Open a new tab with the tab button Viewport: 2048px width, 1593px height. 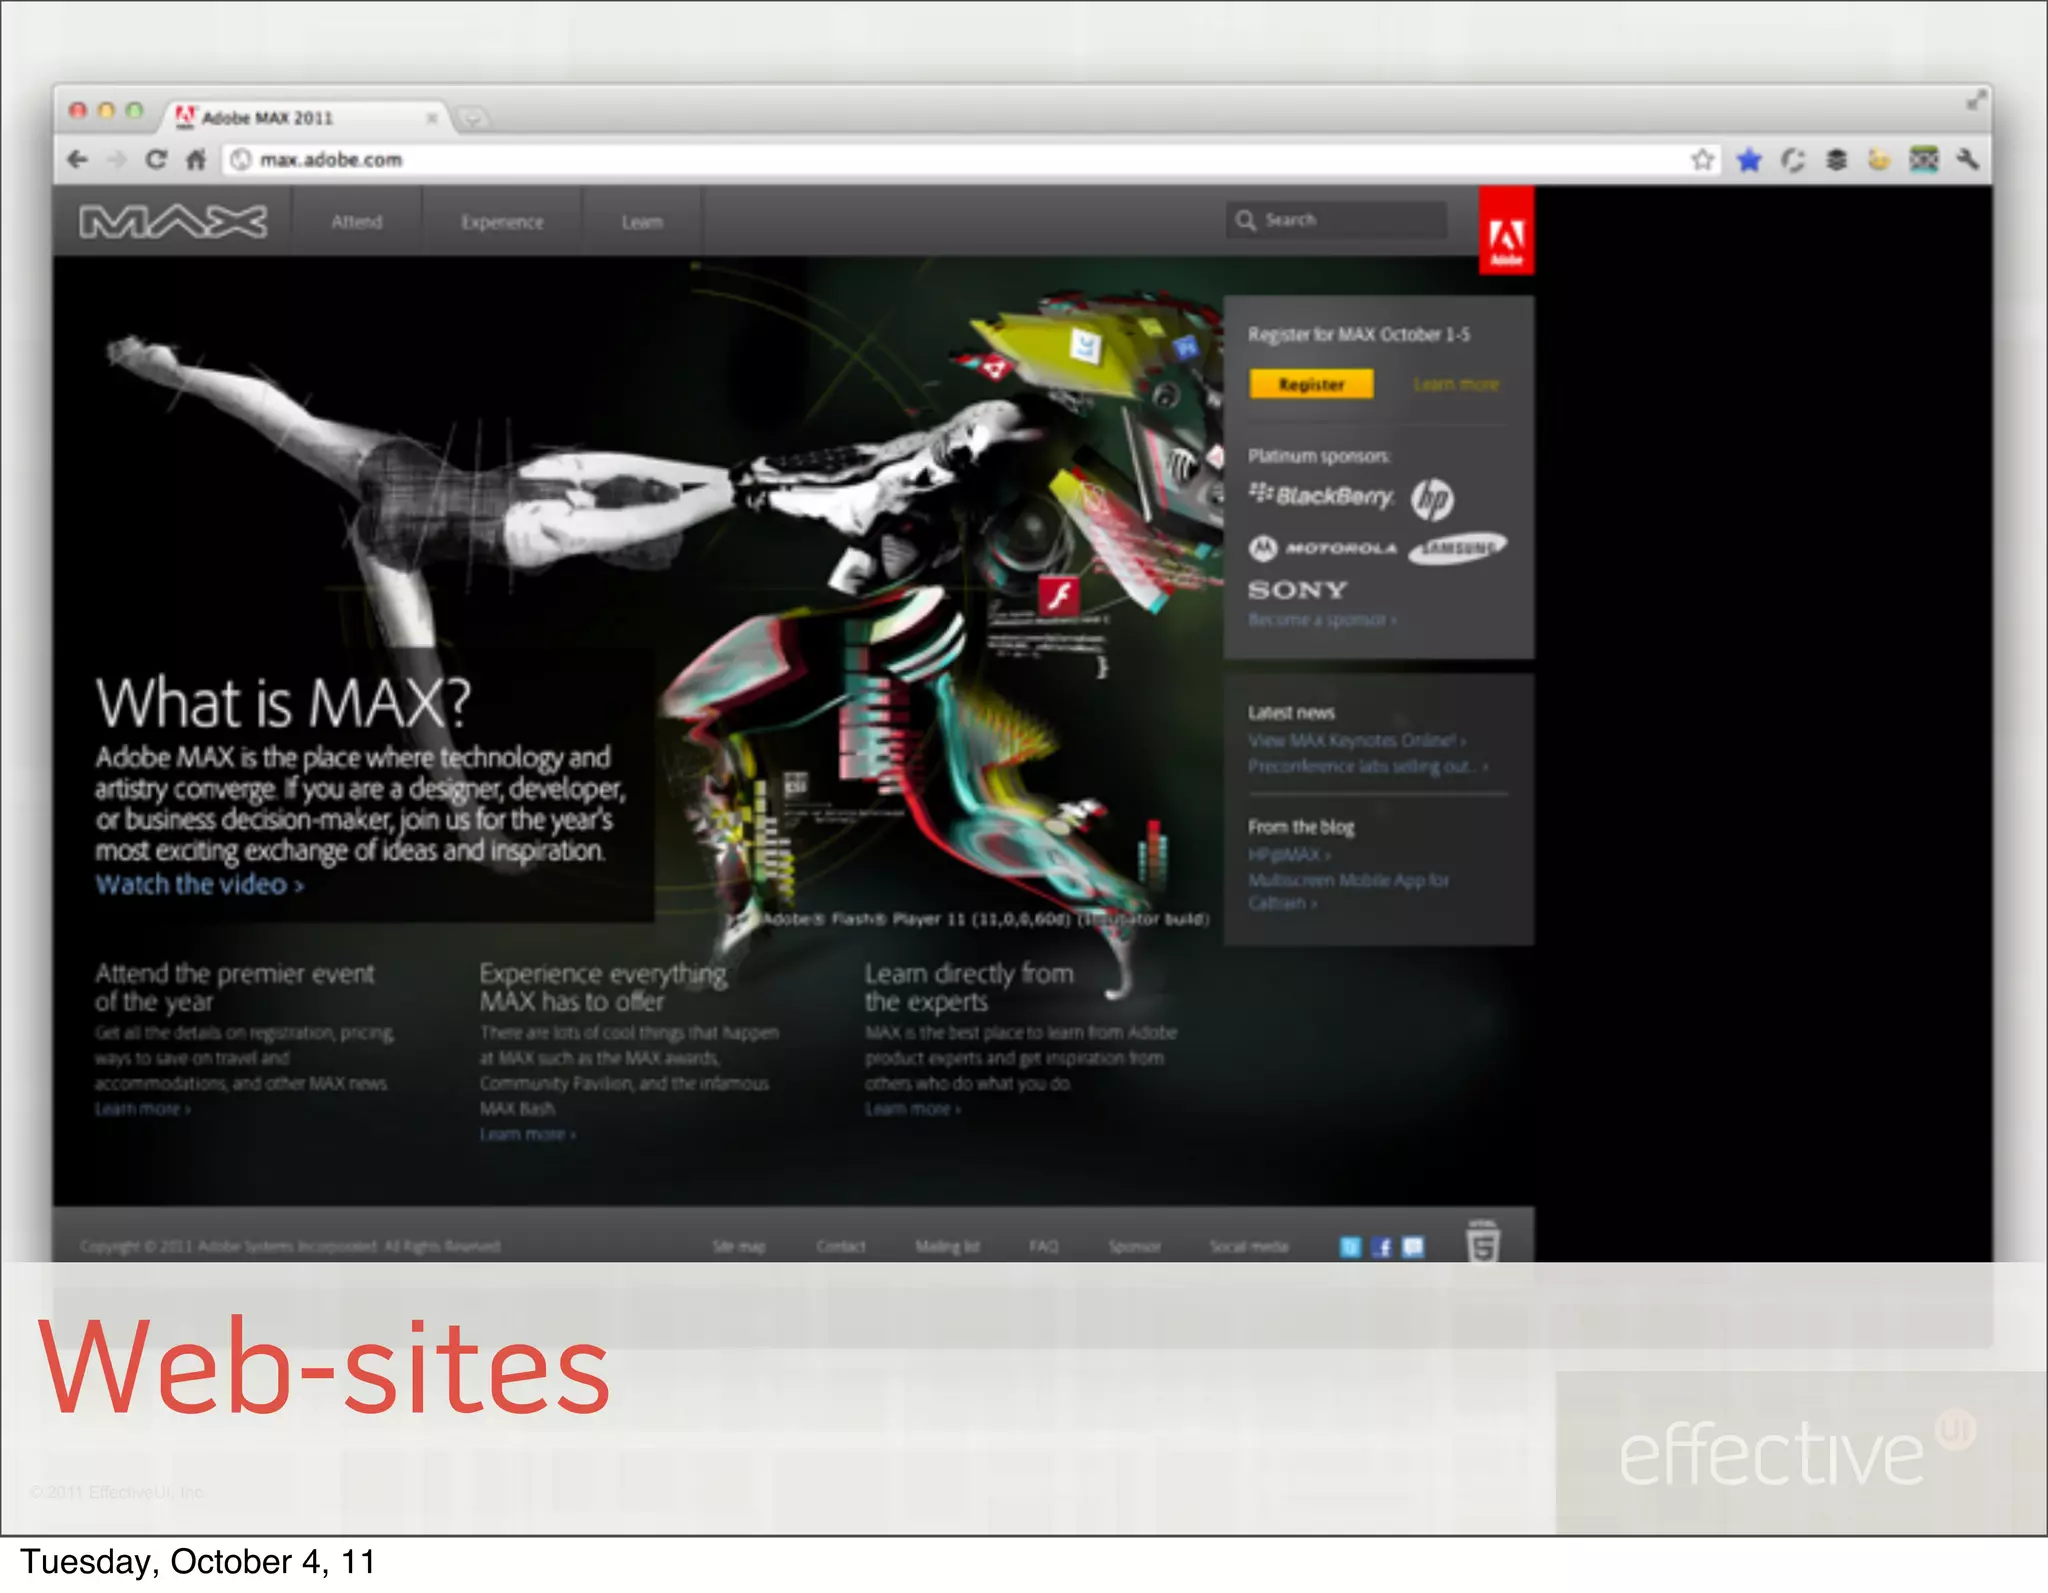472,119
